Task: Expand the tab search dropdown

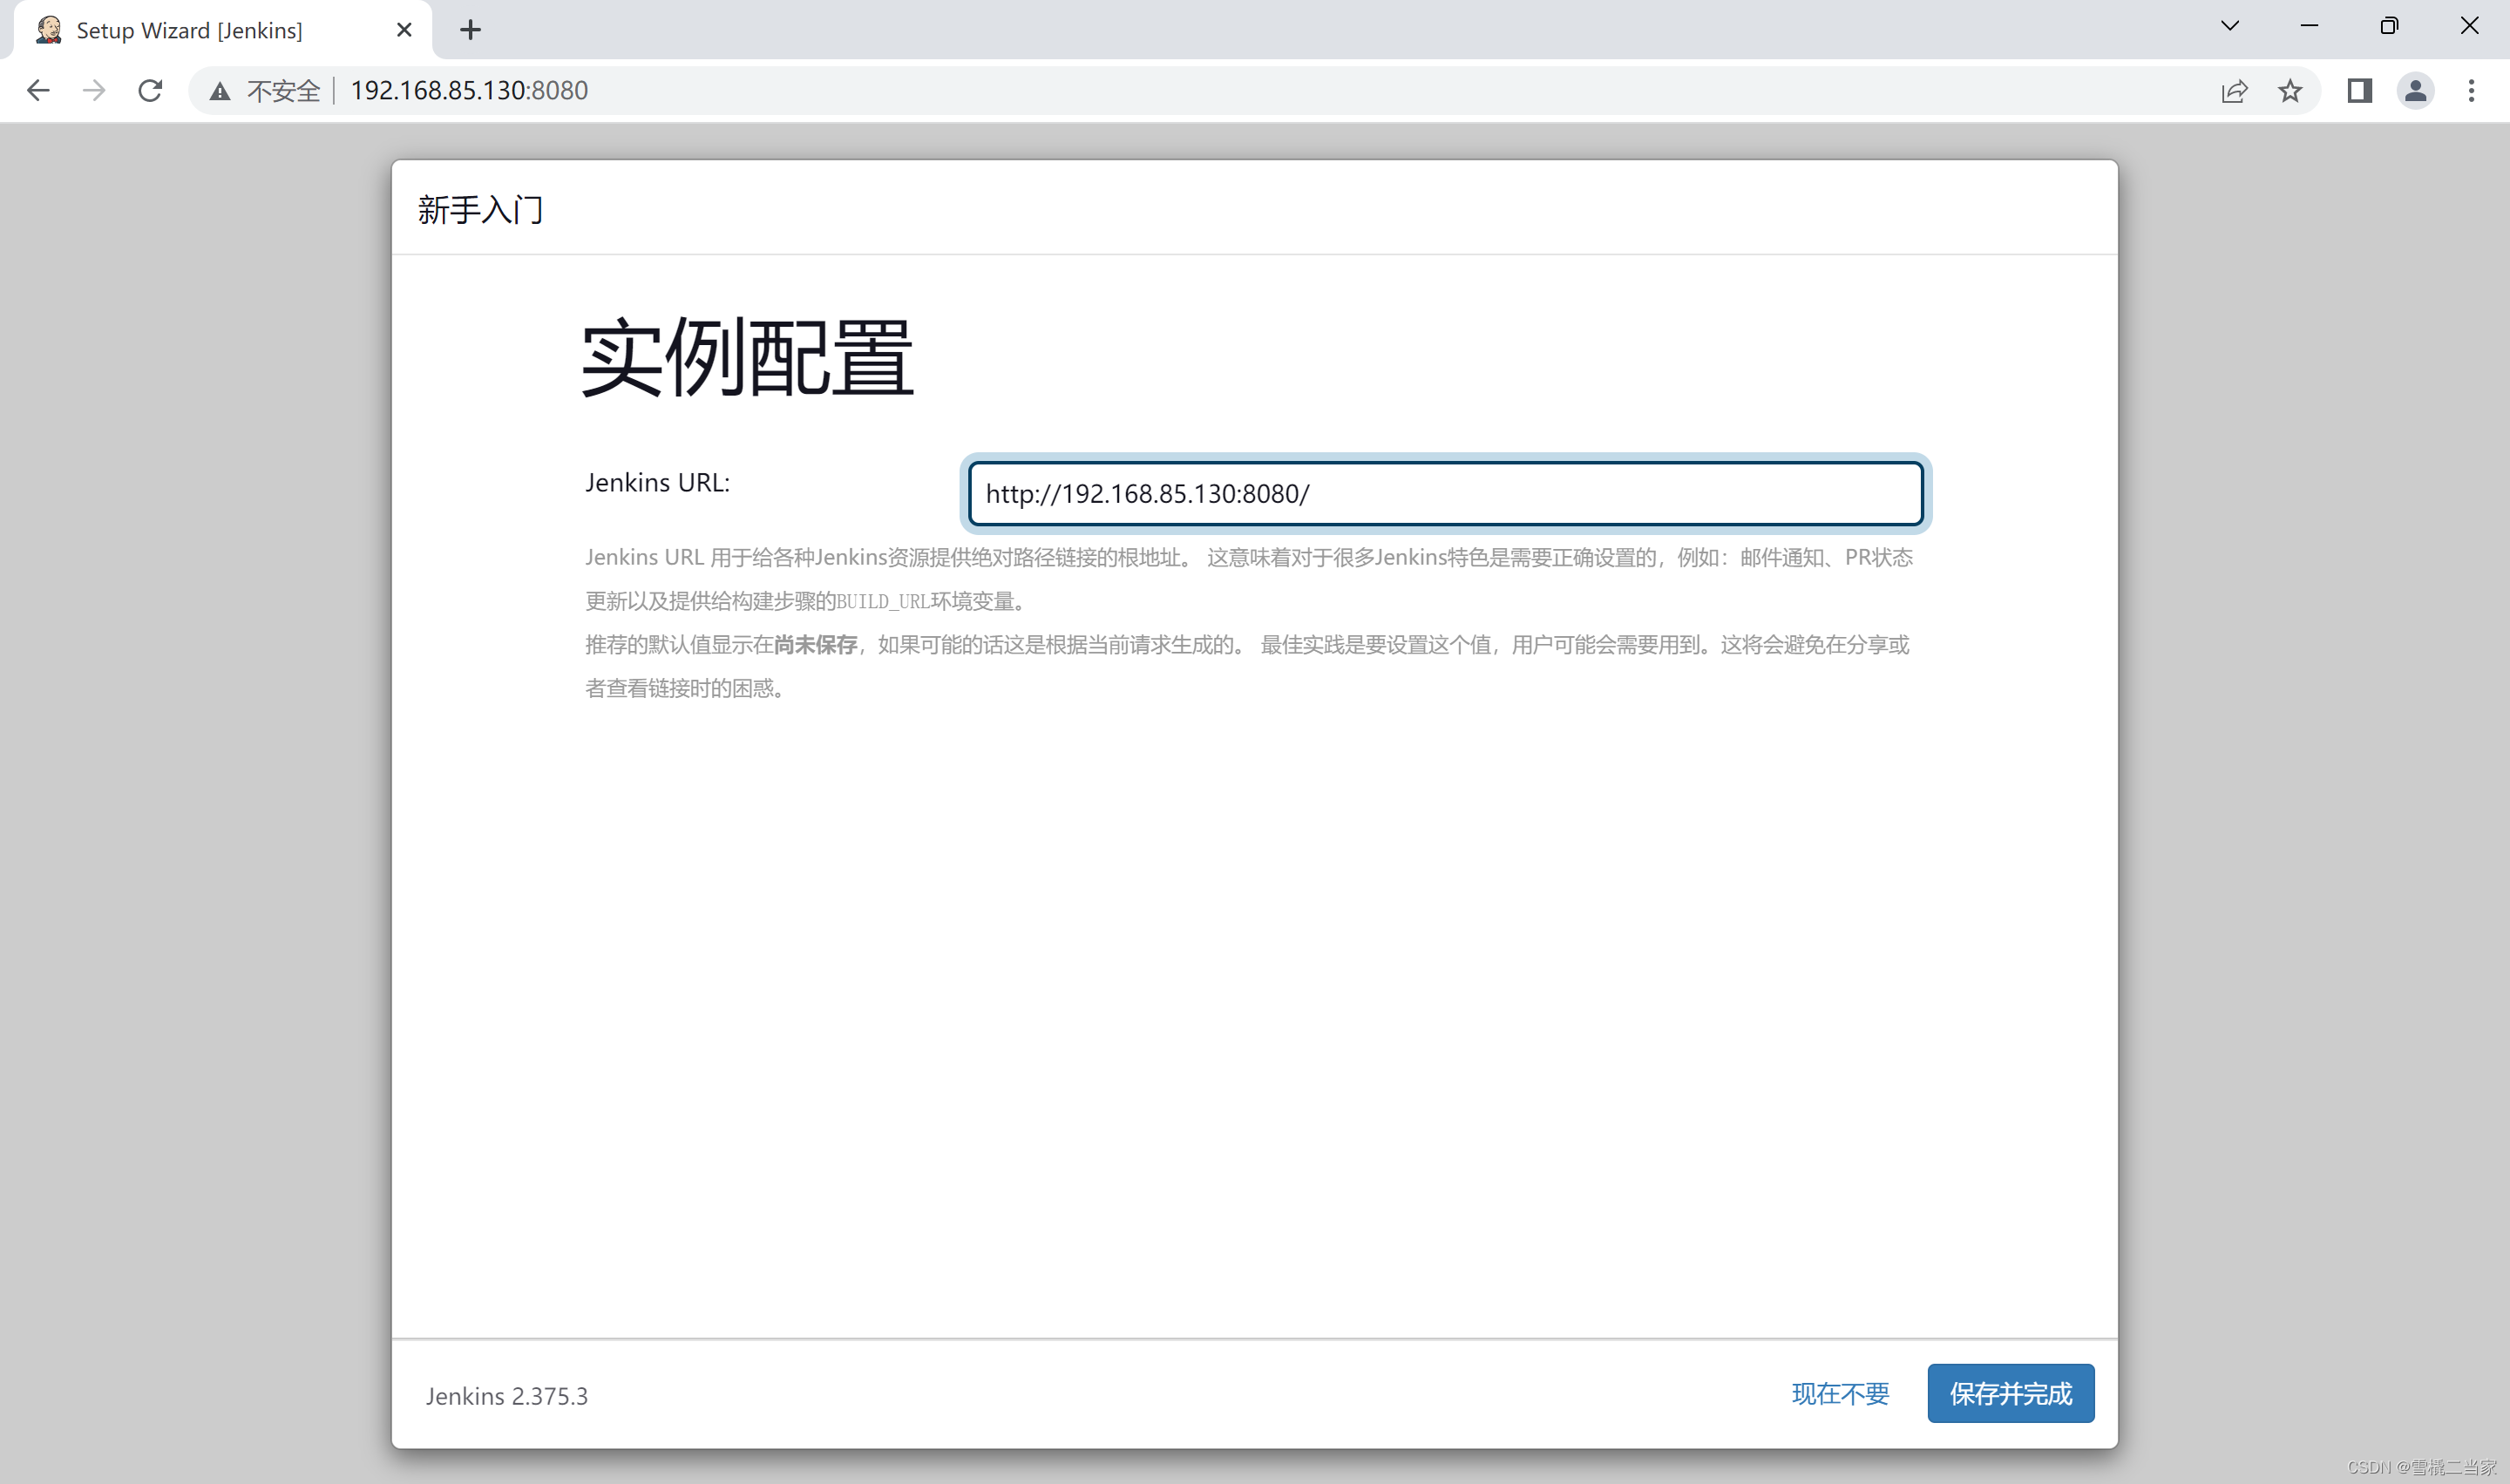Action: (x=2230, y=26)
